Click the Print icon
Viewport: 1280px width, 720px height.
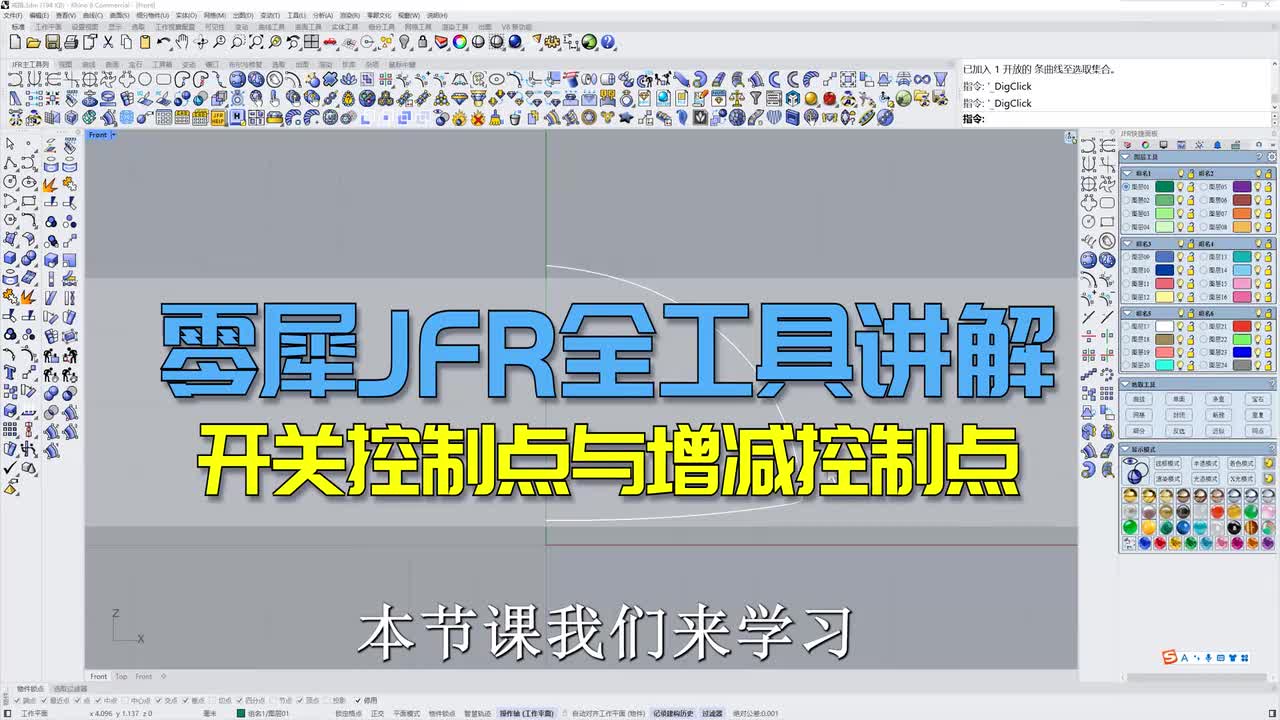71,42
